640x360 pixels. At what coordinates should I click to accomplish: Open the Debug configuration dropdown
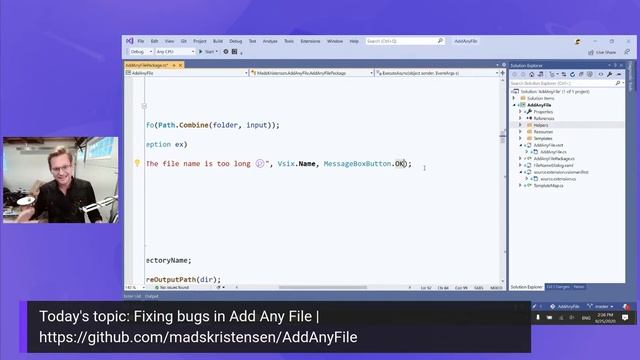point(141,52)
